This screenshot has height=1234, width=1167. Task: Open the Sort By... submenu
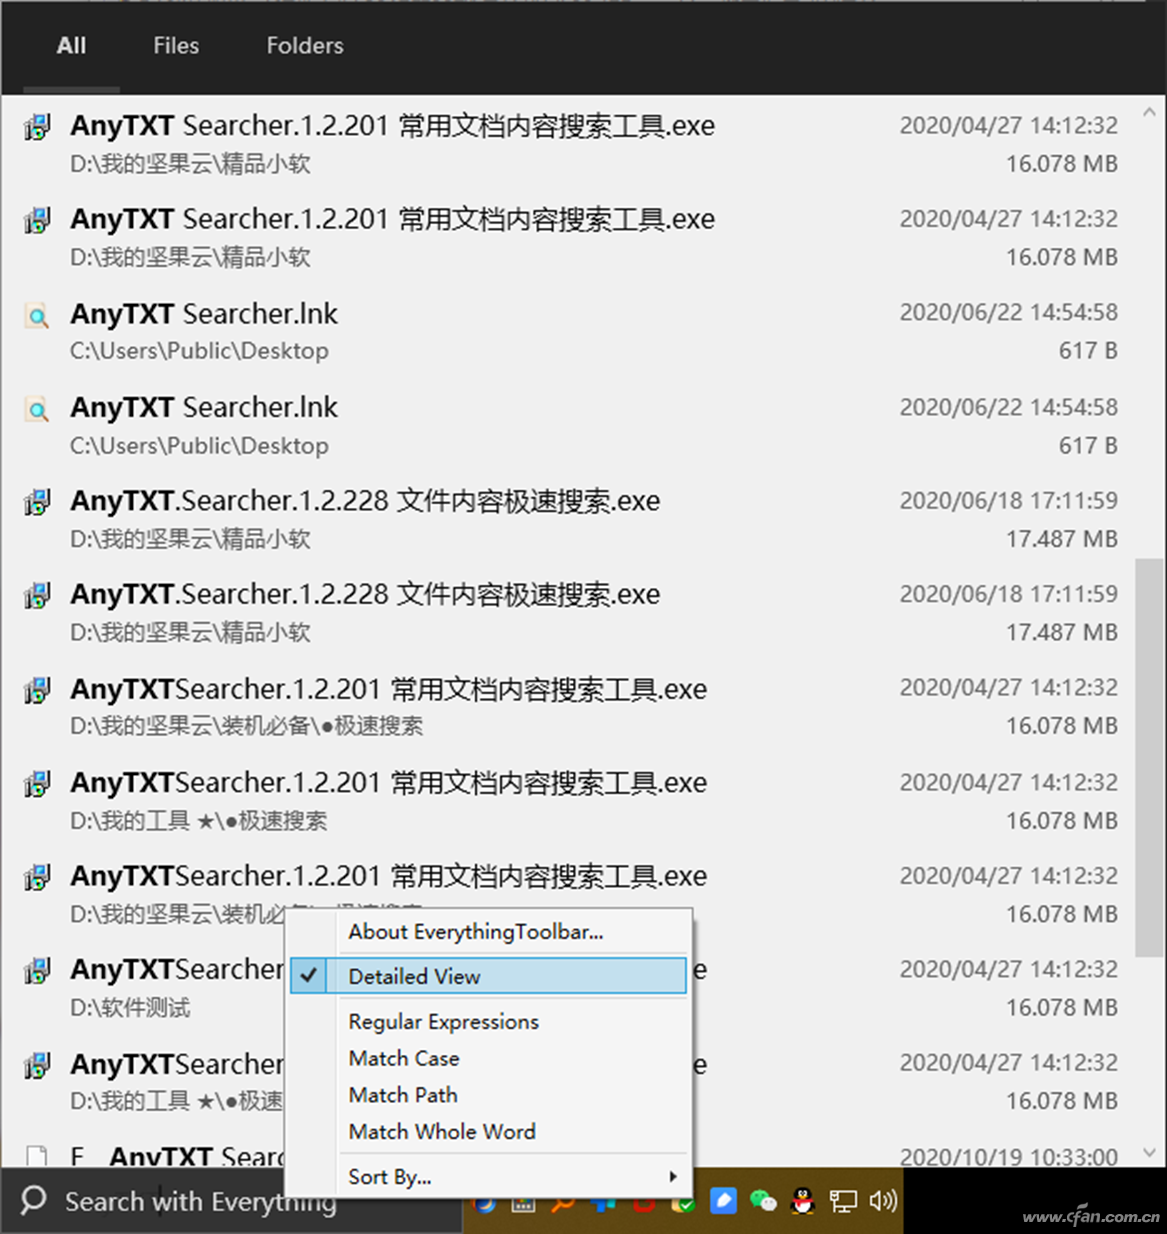[x=488, y=1177]
